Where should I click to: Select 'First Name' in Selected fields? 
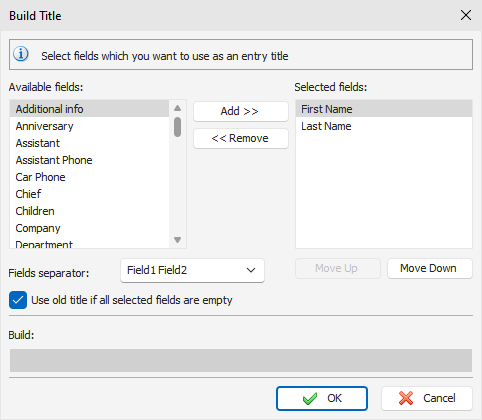pos(384,109)
